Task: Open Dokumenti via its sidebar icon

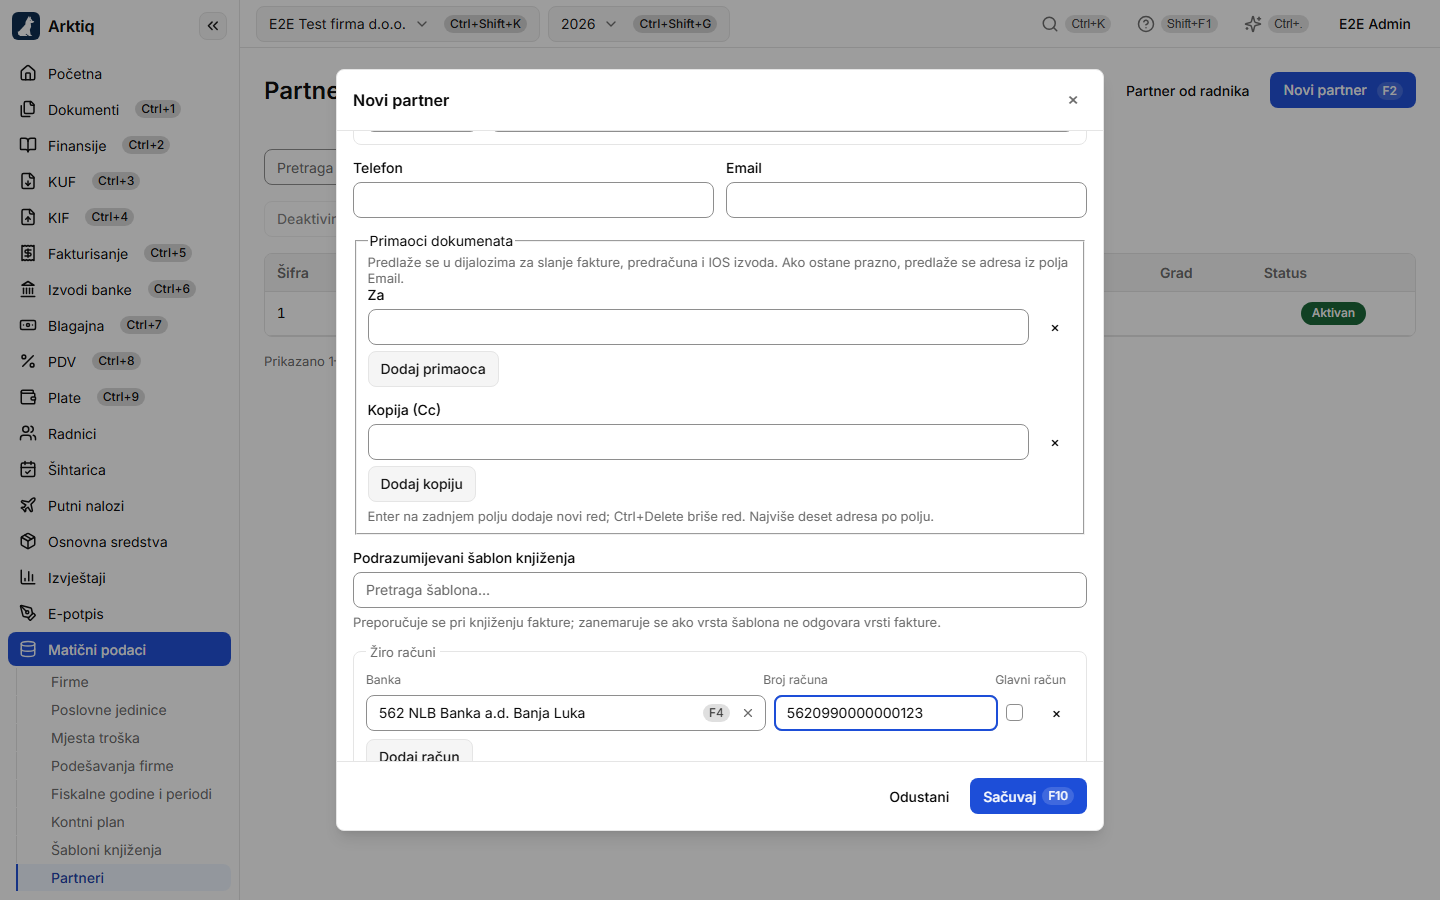Action: (x=28, y=110)
